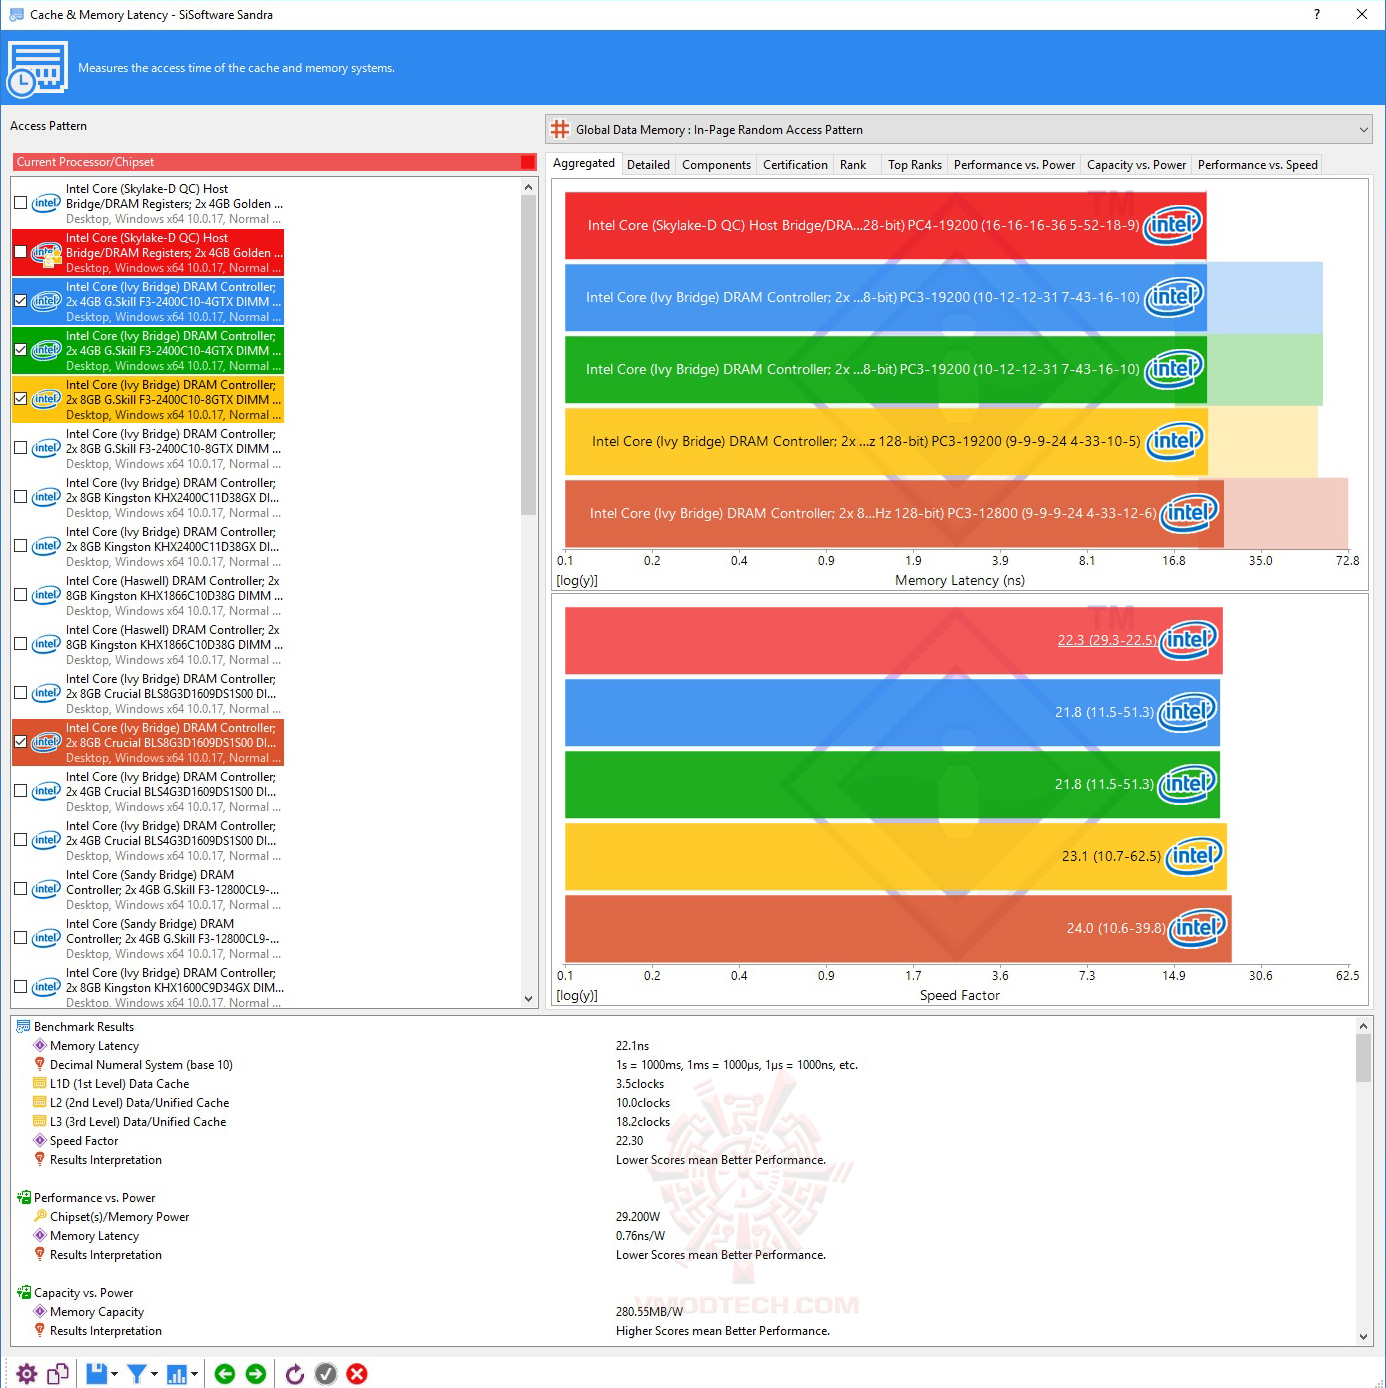1386x1388 pixels.
Task: Click the results panel vertical scrollbar thumb
Action: click(x=1363, y=1058)
